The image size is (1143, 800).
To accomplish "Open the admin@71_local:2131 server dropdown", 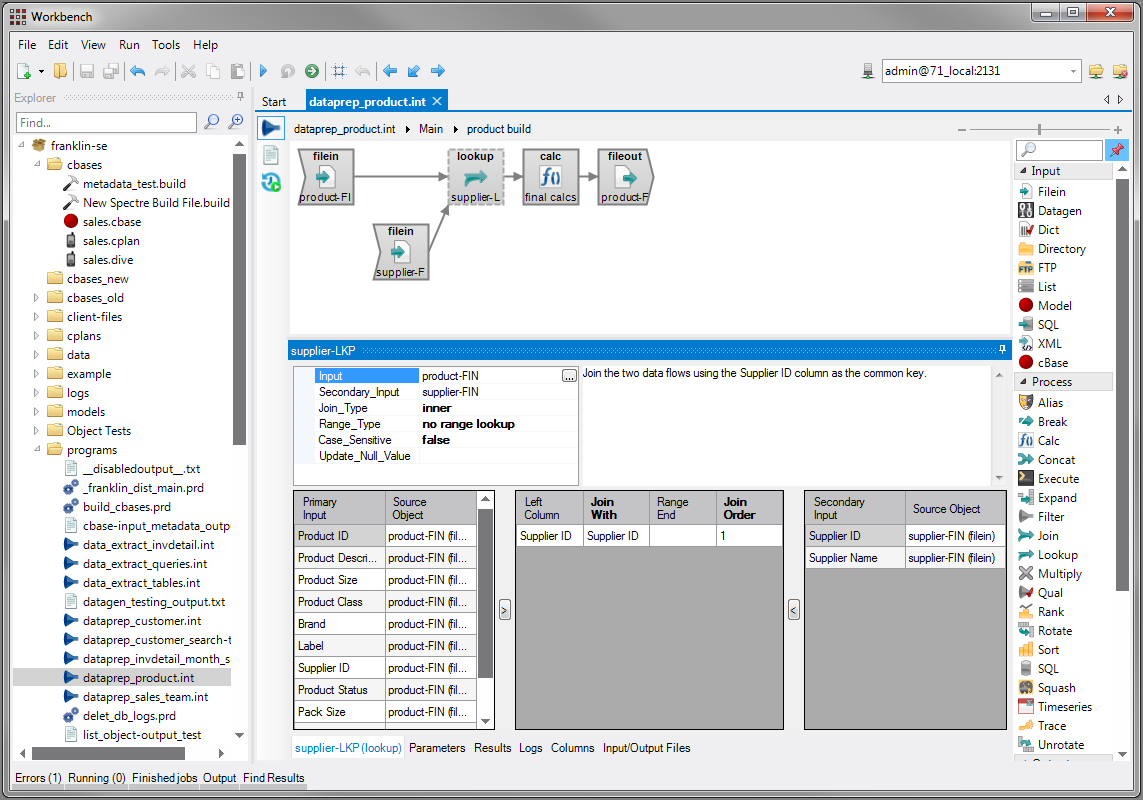I will click(x=1072, y=71).
